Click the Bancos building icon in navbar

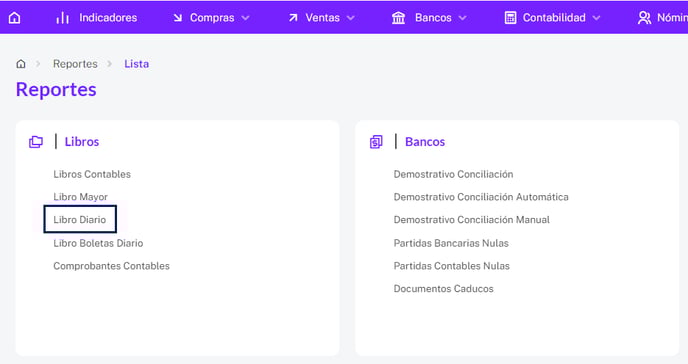pos(398,18)
